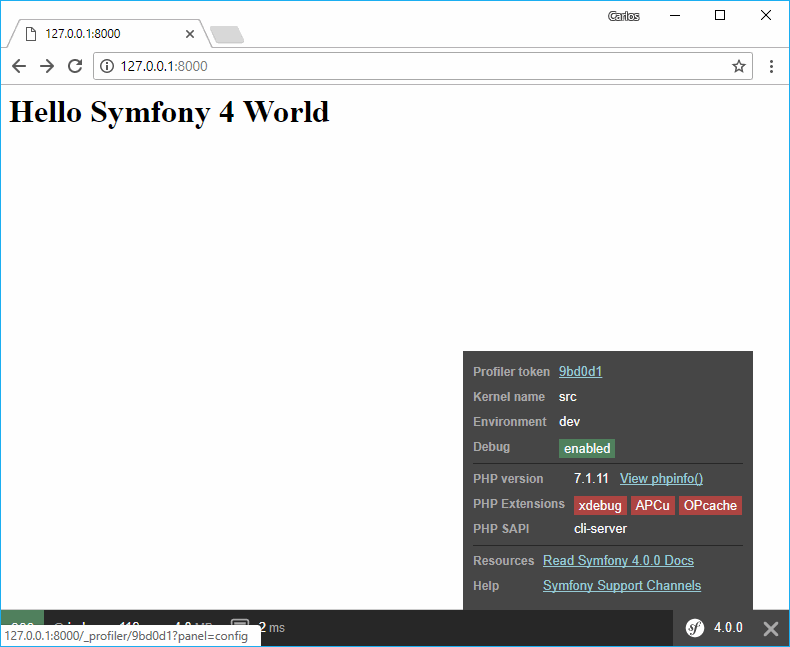The image size is (790, 647).
Task: Maximize the Chrome window
Action: (720, 16)
